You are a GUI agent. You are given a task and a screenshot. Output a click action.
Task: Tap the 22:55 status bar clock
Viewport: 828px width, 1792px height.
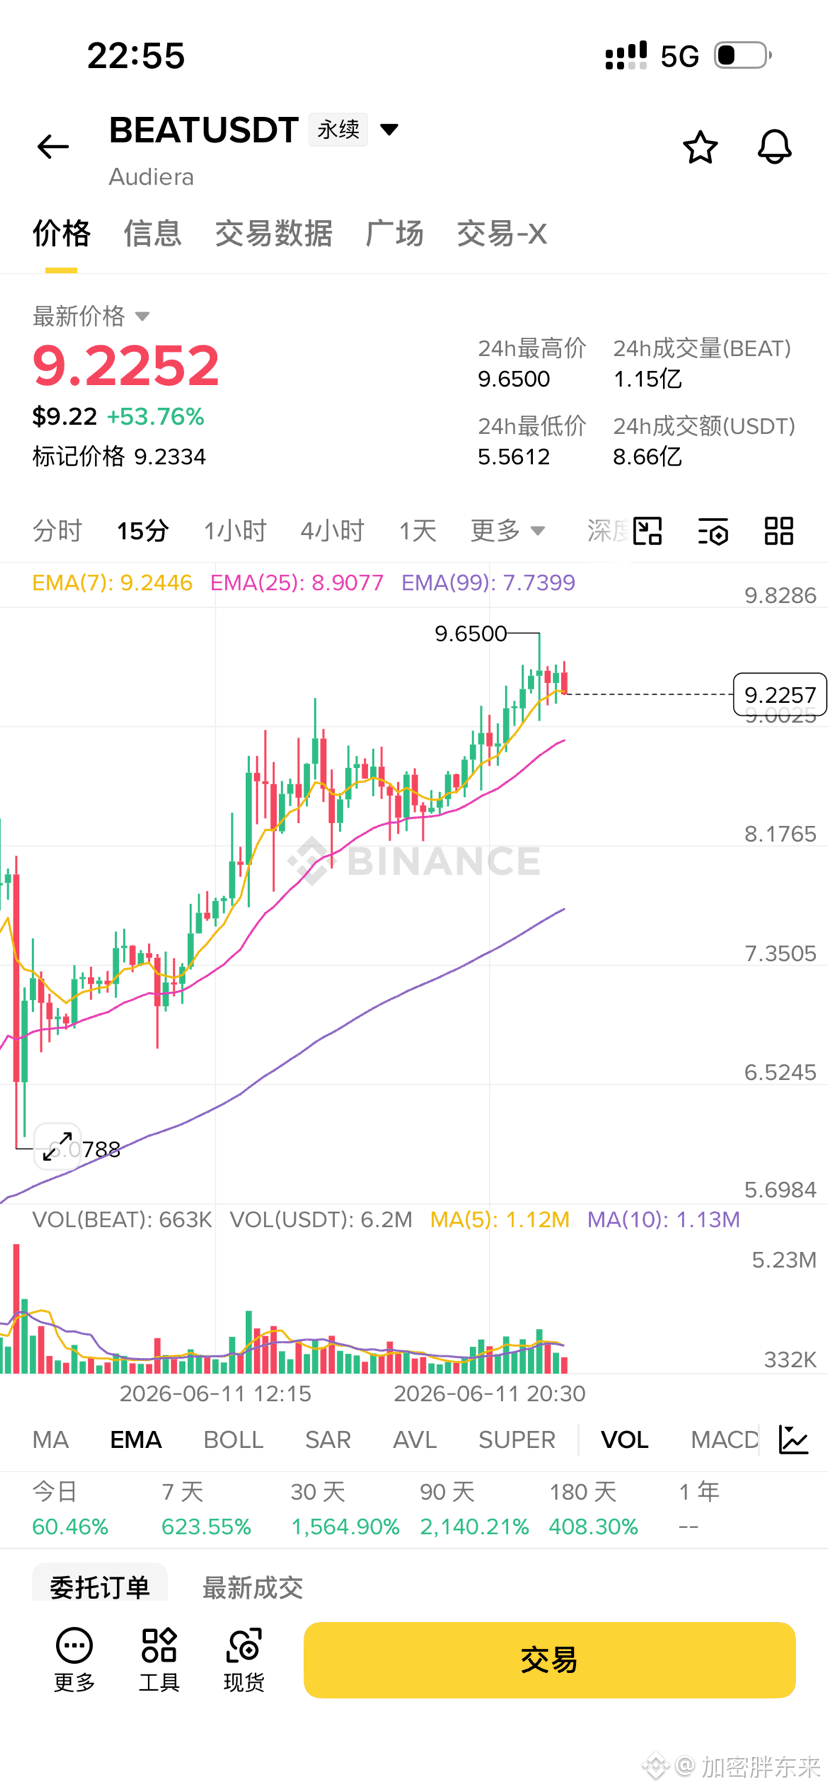tap(136, 56)
